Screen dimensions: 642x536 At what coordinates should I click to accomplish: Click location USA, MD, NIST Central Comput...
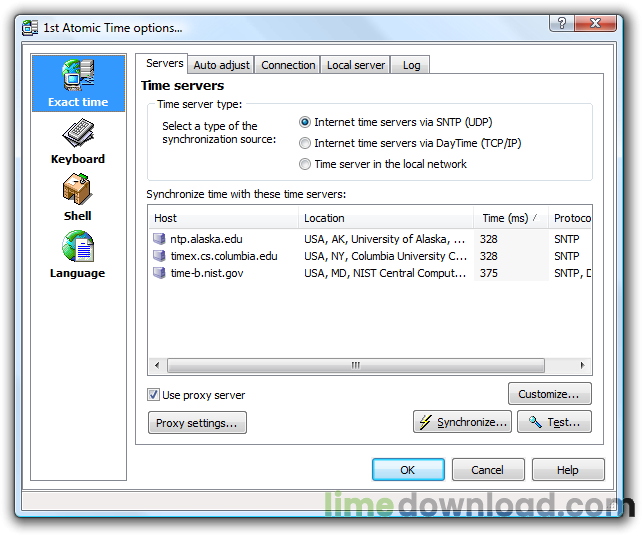pos(385,273)
